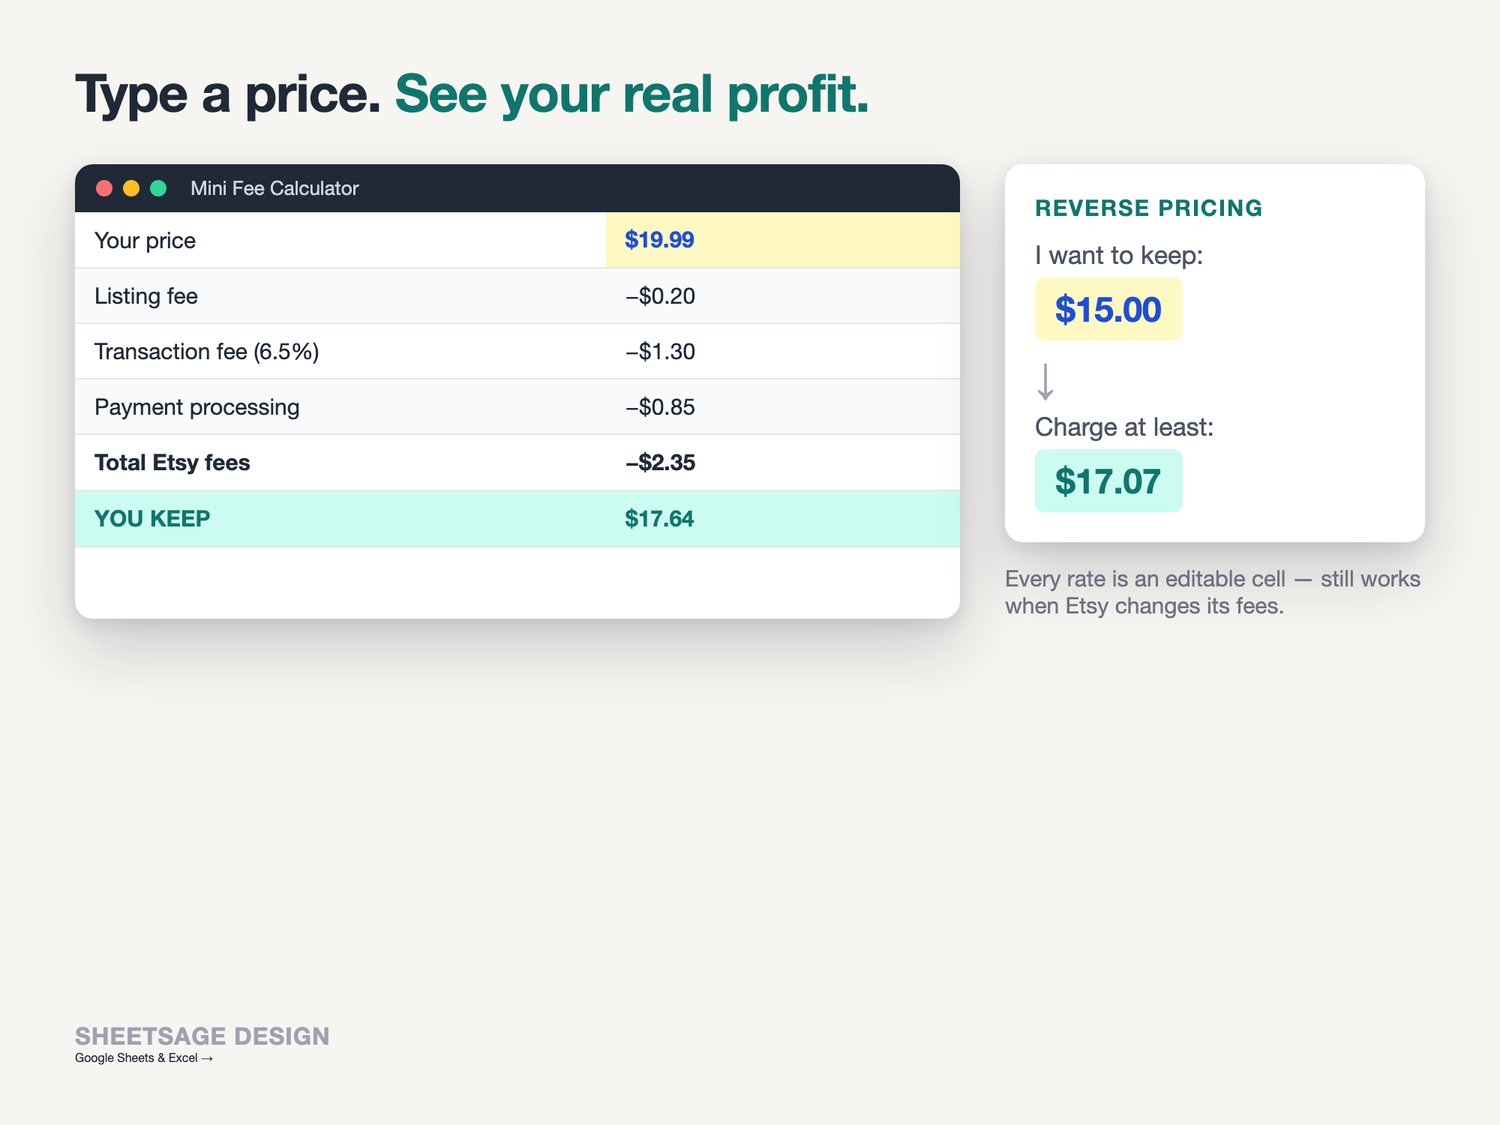The image size is (1500, 1125).
Task: Click the Mini Fee Calculator window title
Action: tap(274, 188)
